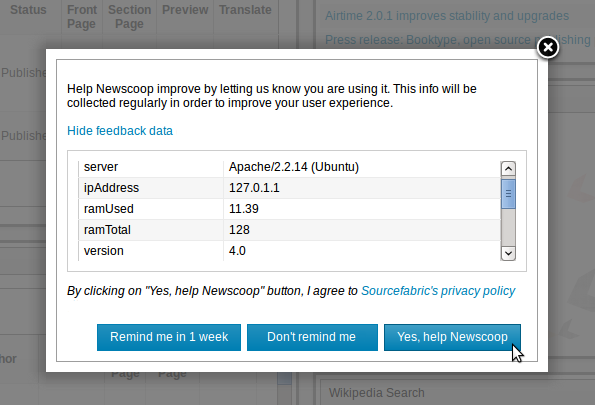This screenshot has width=595, height=405.
Task: Open Airtime 2.0.1 improves stability news link
Action: (x=447, y=16)
